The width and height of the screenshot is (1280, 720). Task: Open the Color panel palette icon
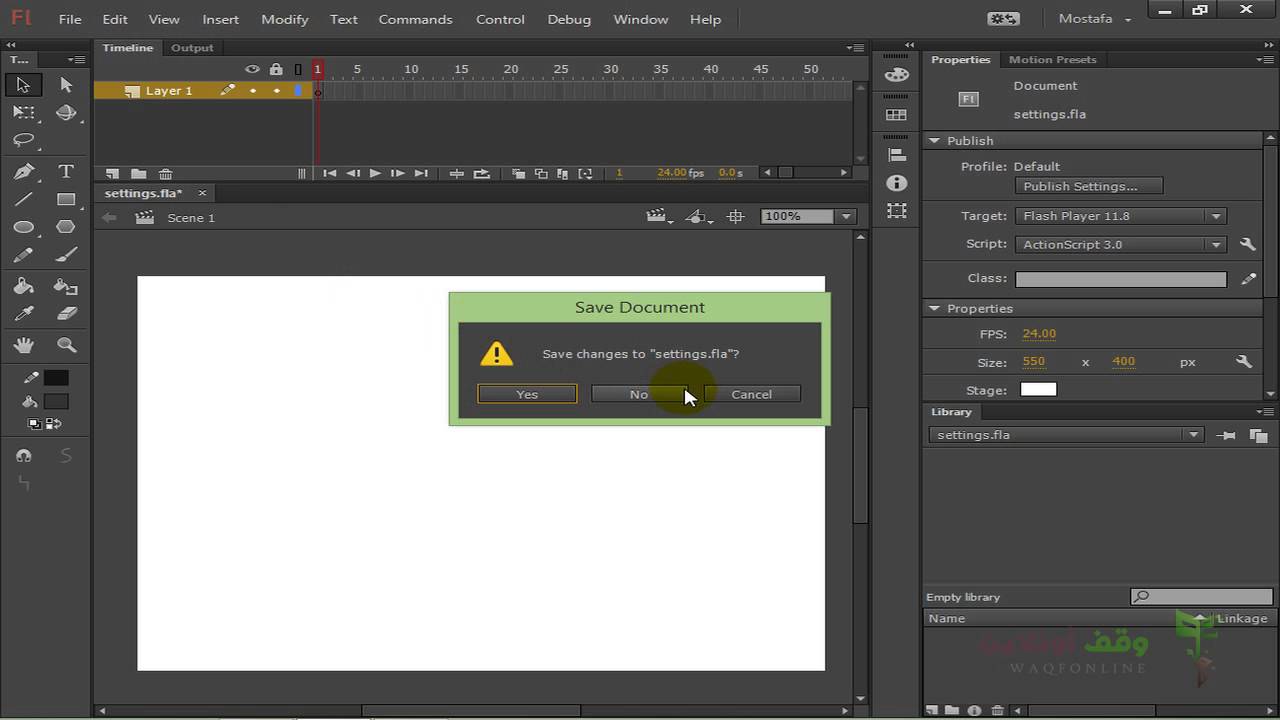[x=897, y=75]
